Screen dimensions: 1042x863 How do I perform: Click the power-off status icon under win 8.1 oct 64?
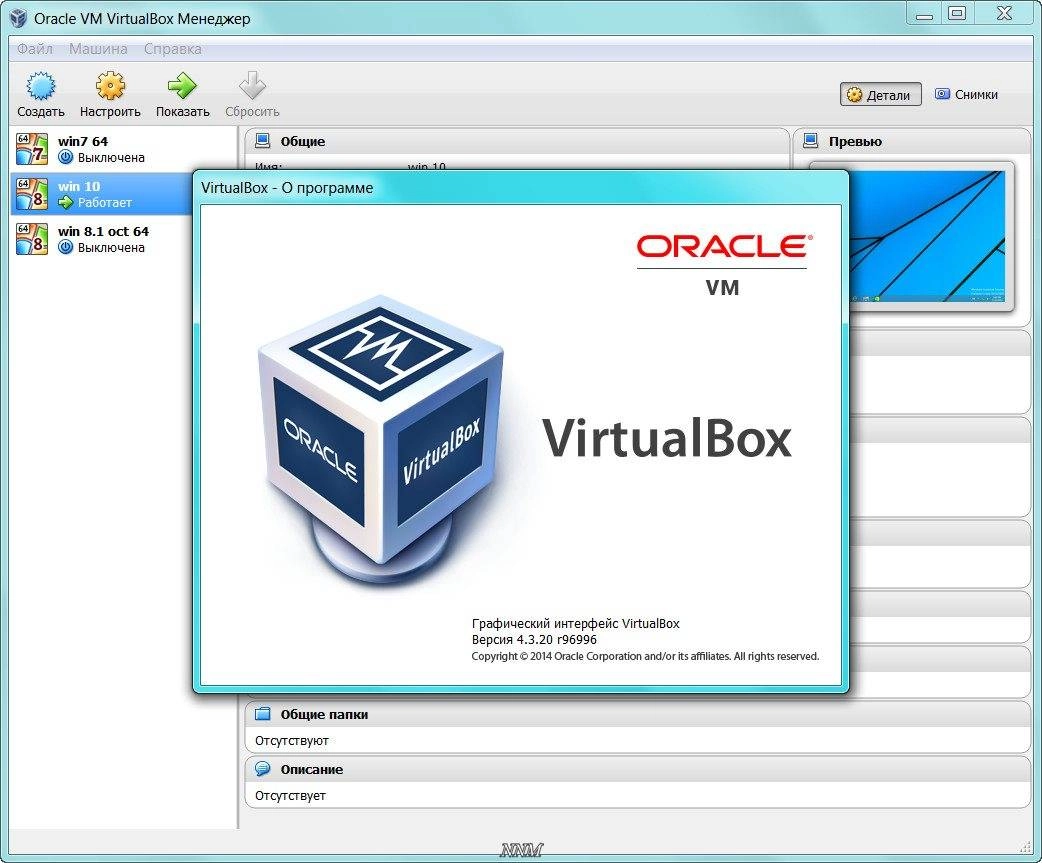65,247
